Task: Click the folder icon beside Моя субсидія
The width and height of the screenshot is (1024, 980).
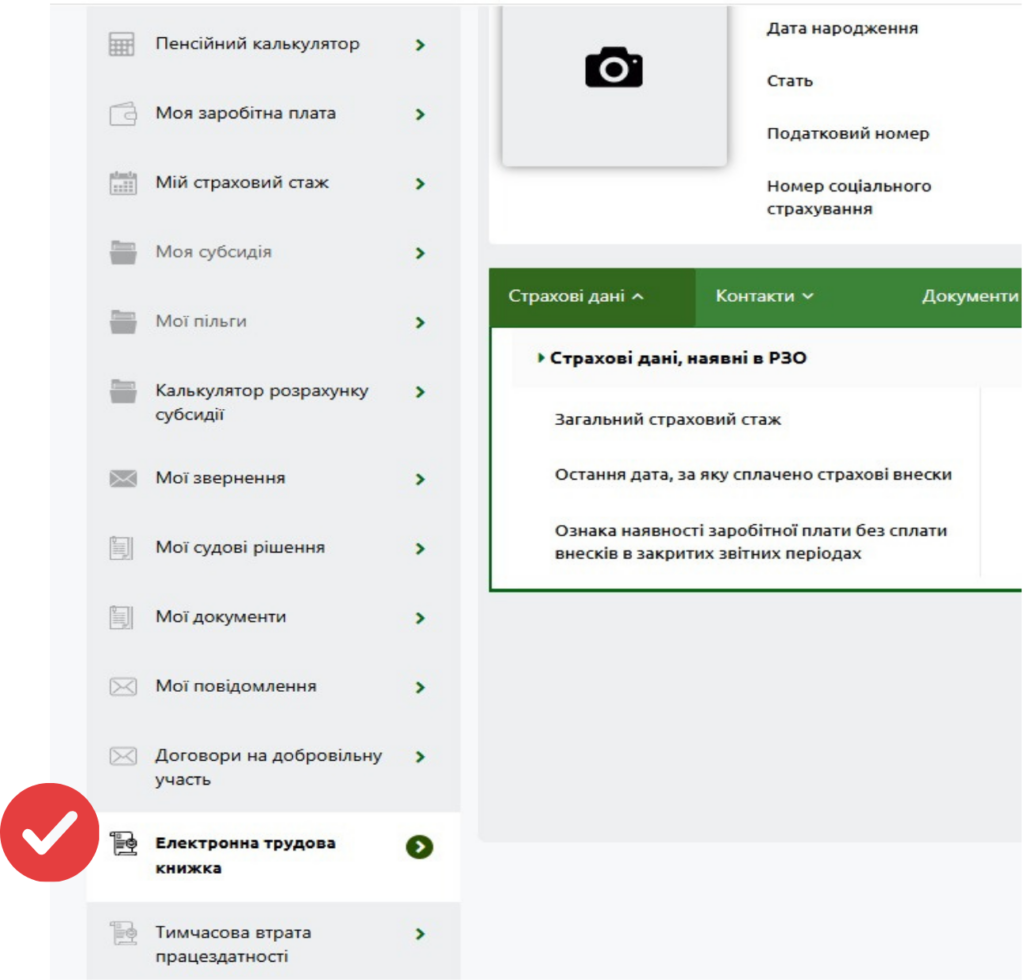Action: pos(123,253)
